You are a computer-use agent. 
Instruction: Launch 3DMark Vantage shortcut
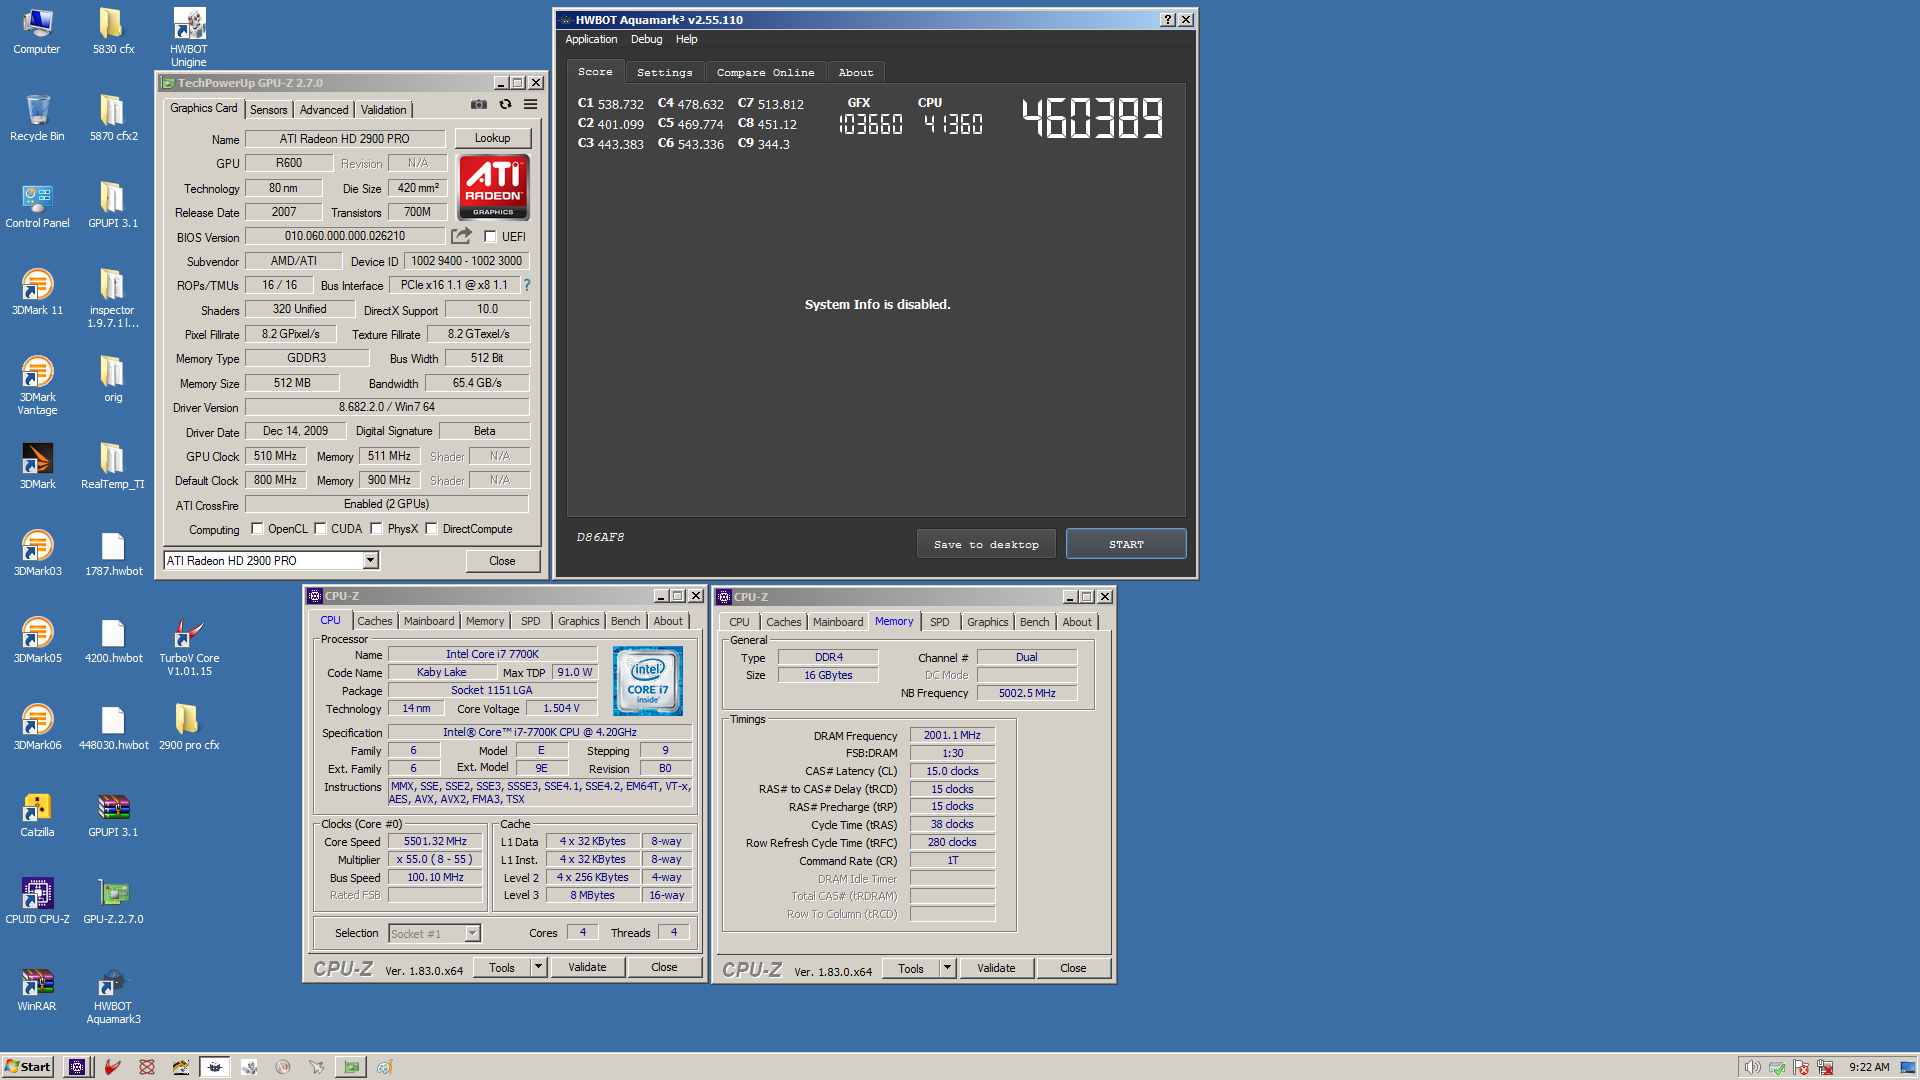37,385
